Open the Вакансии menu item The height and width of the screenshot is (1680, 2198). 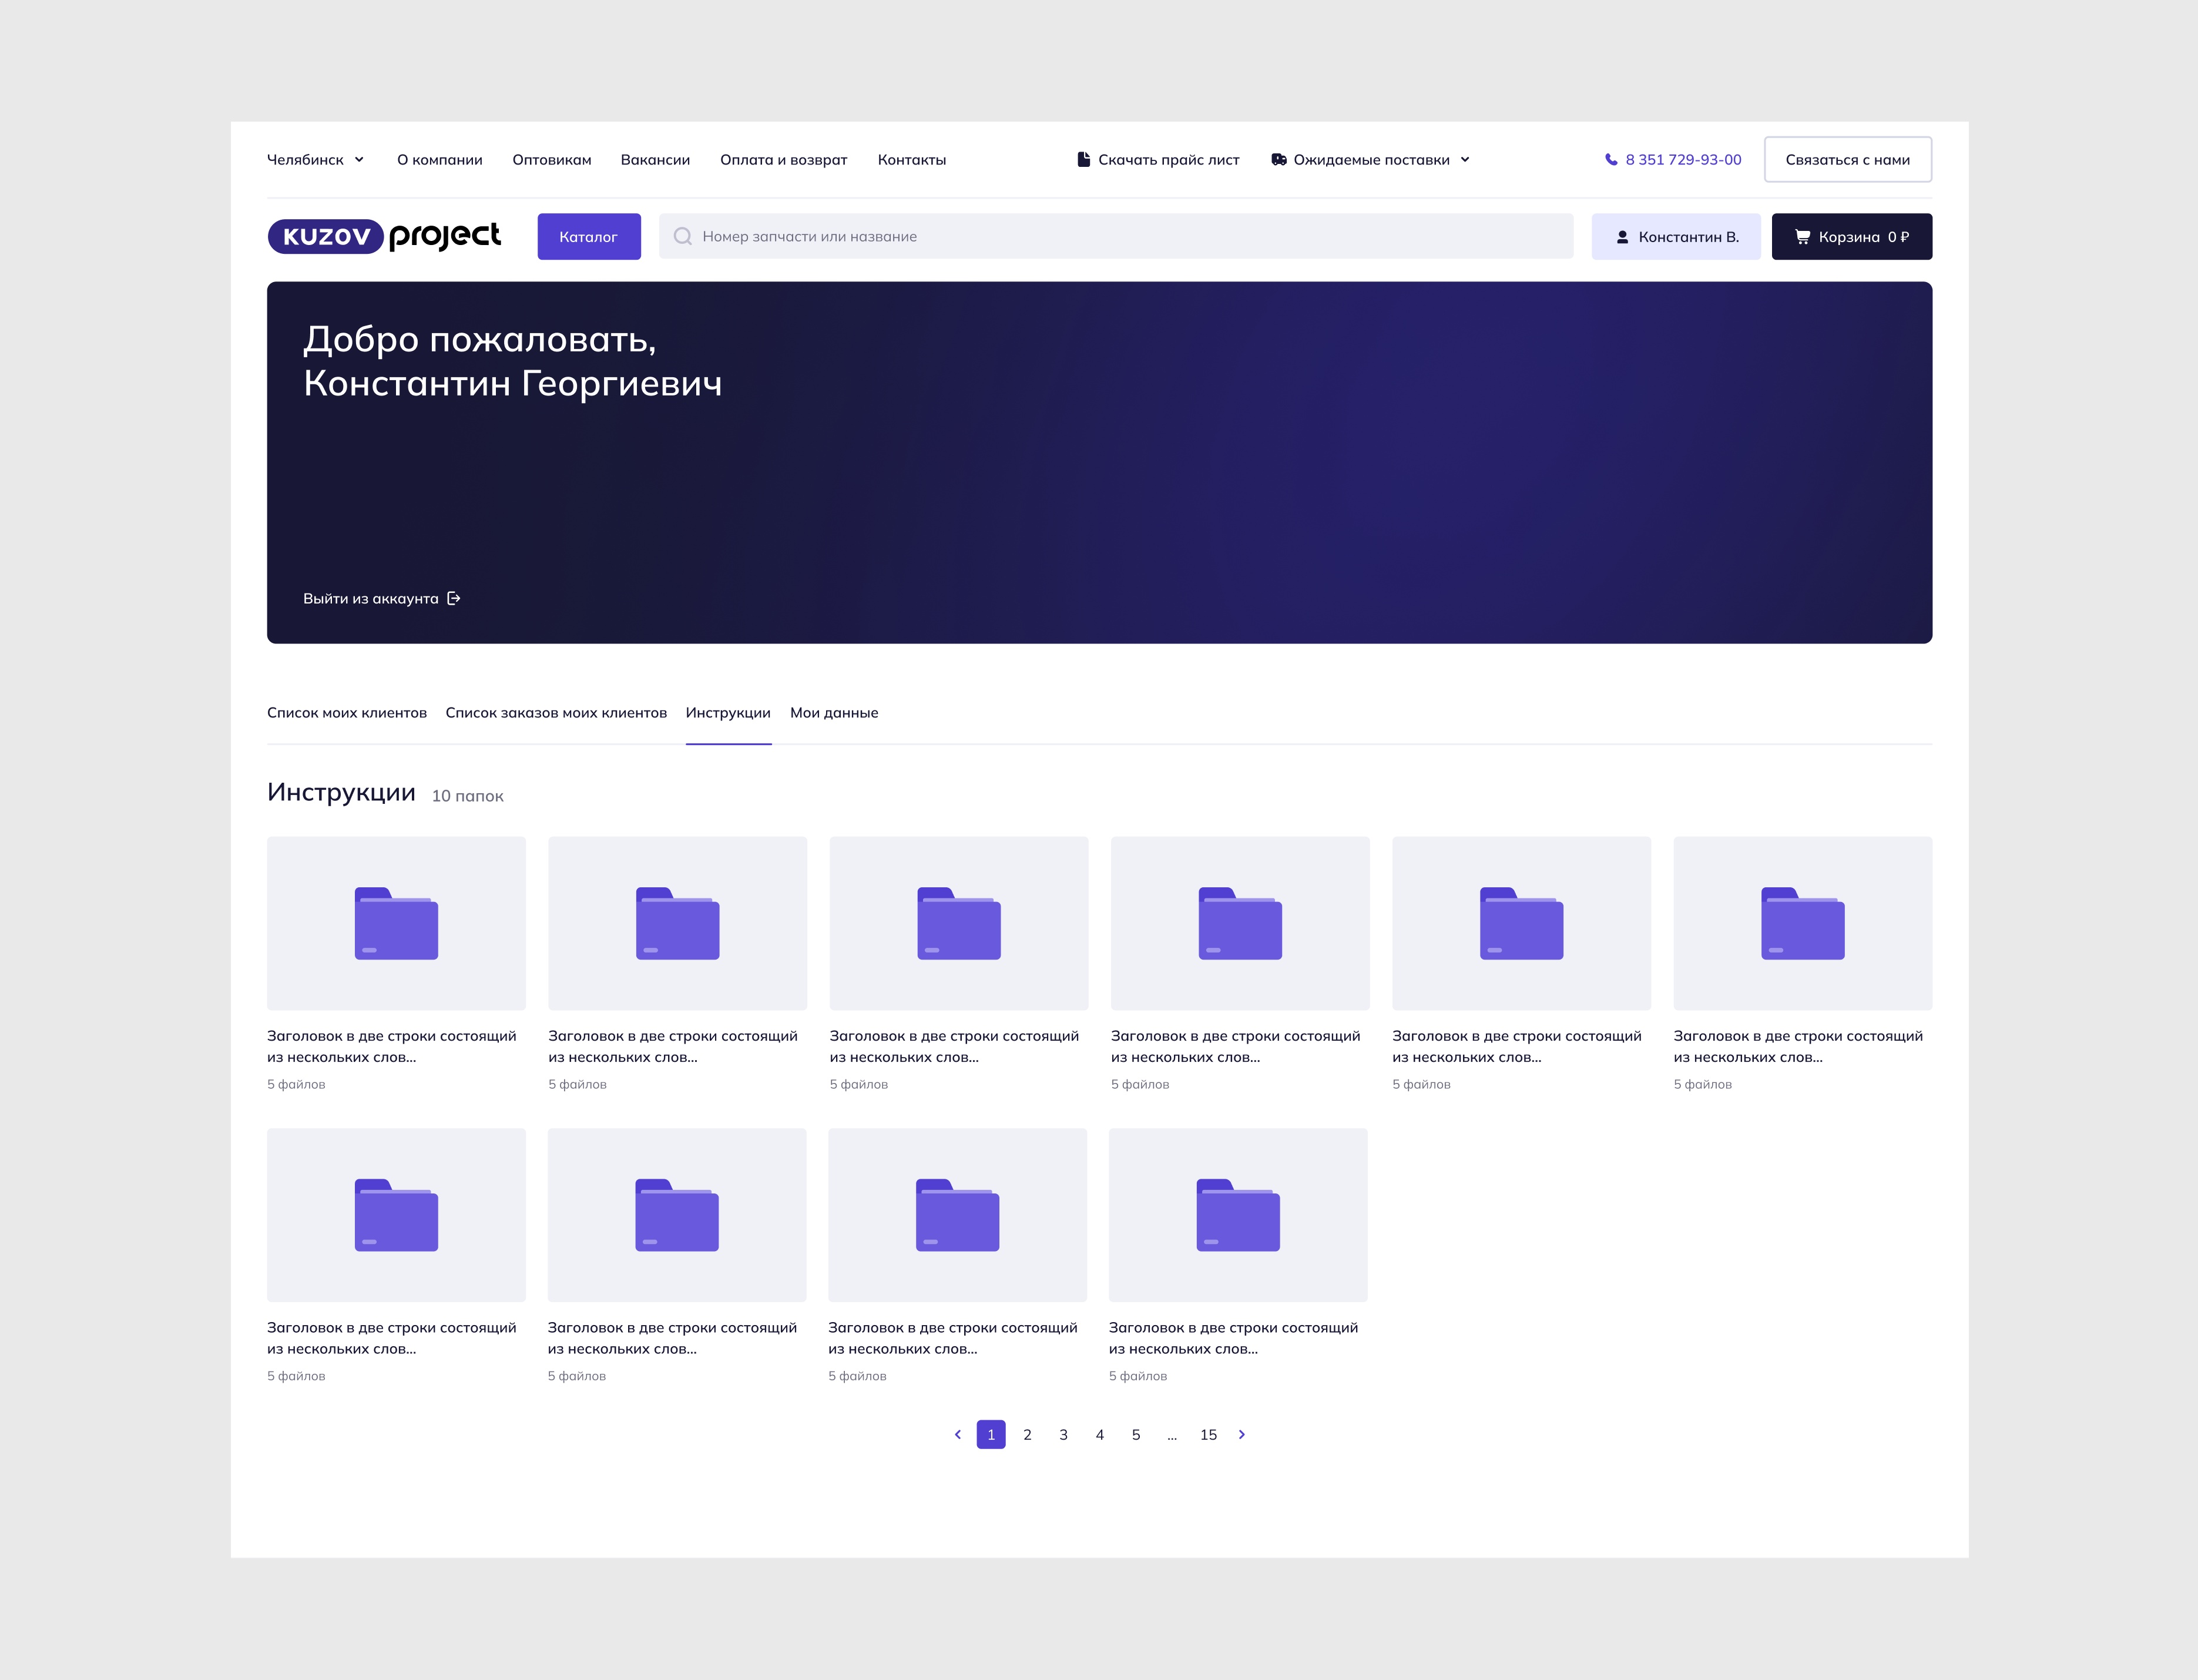point(655,159)
